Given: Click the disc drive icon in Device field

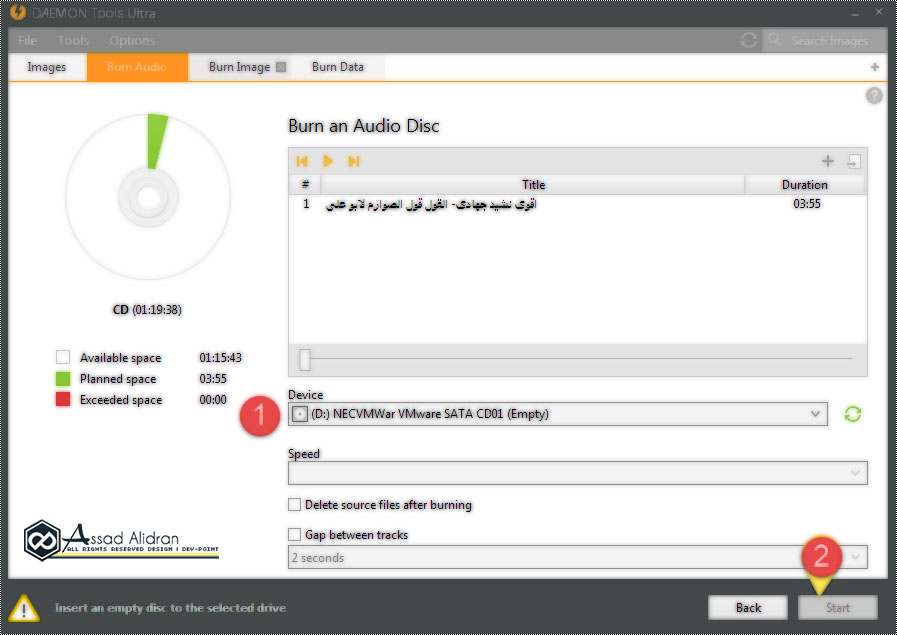Looking at the screenshot, I should point(300,414).
